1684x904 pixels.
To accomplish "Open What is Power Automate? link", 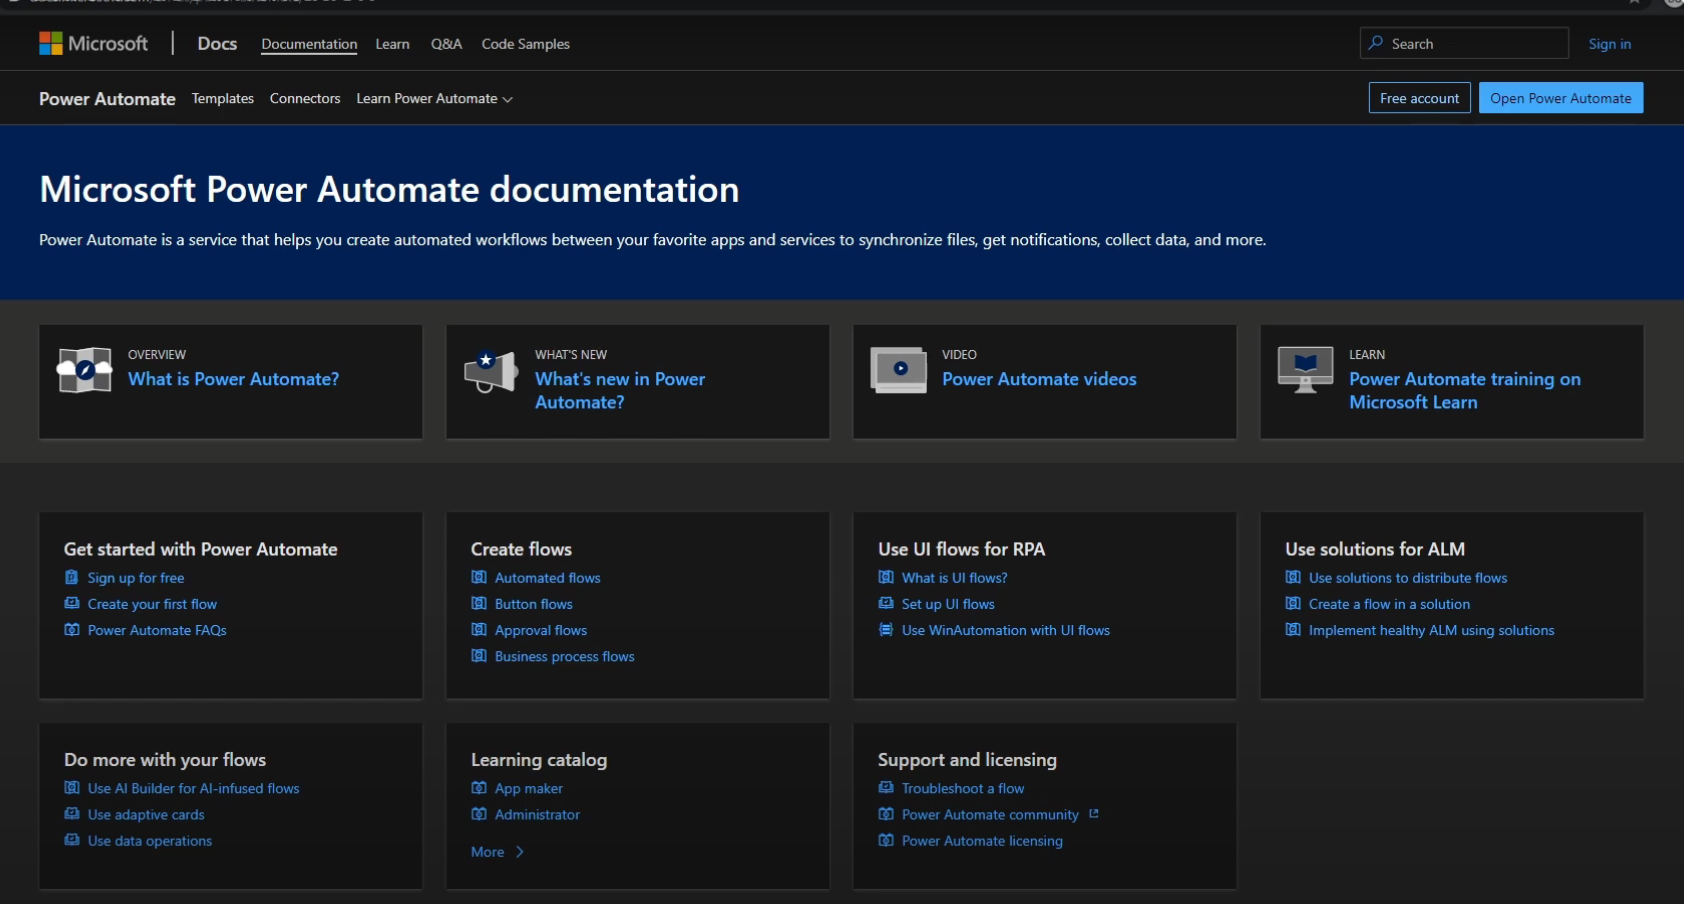I will click(233, 379).
